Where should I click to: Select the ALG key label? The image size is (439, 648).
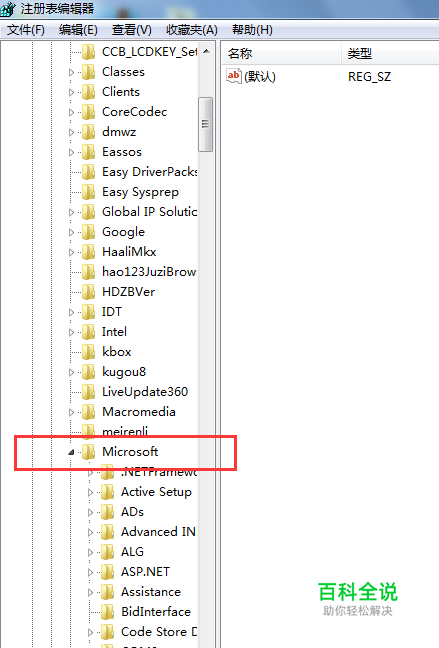(132, 552)
